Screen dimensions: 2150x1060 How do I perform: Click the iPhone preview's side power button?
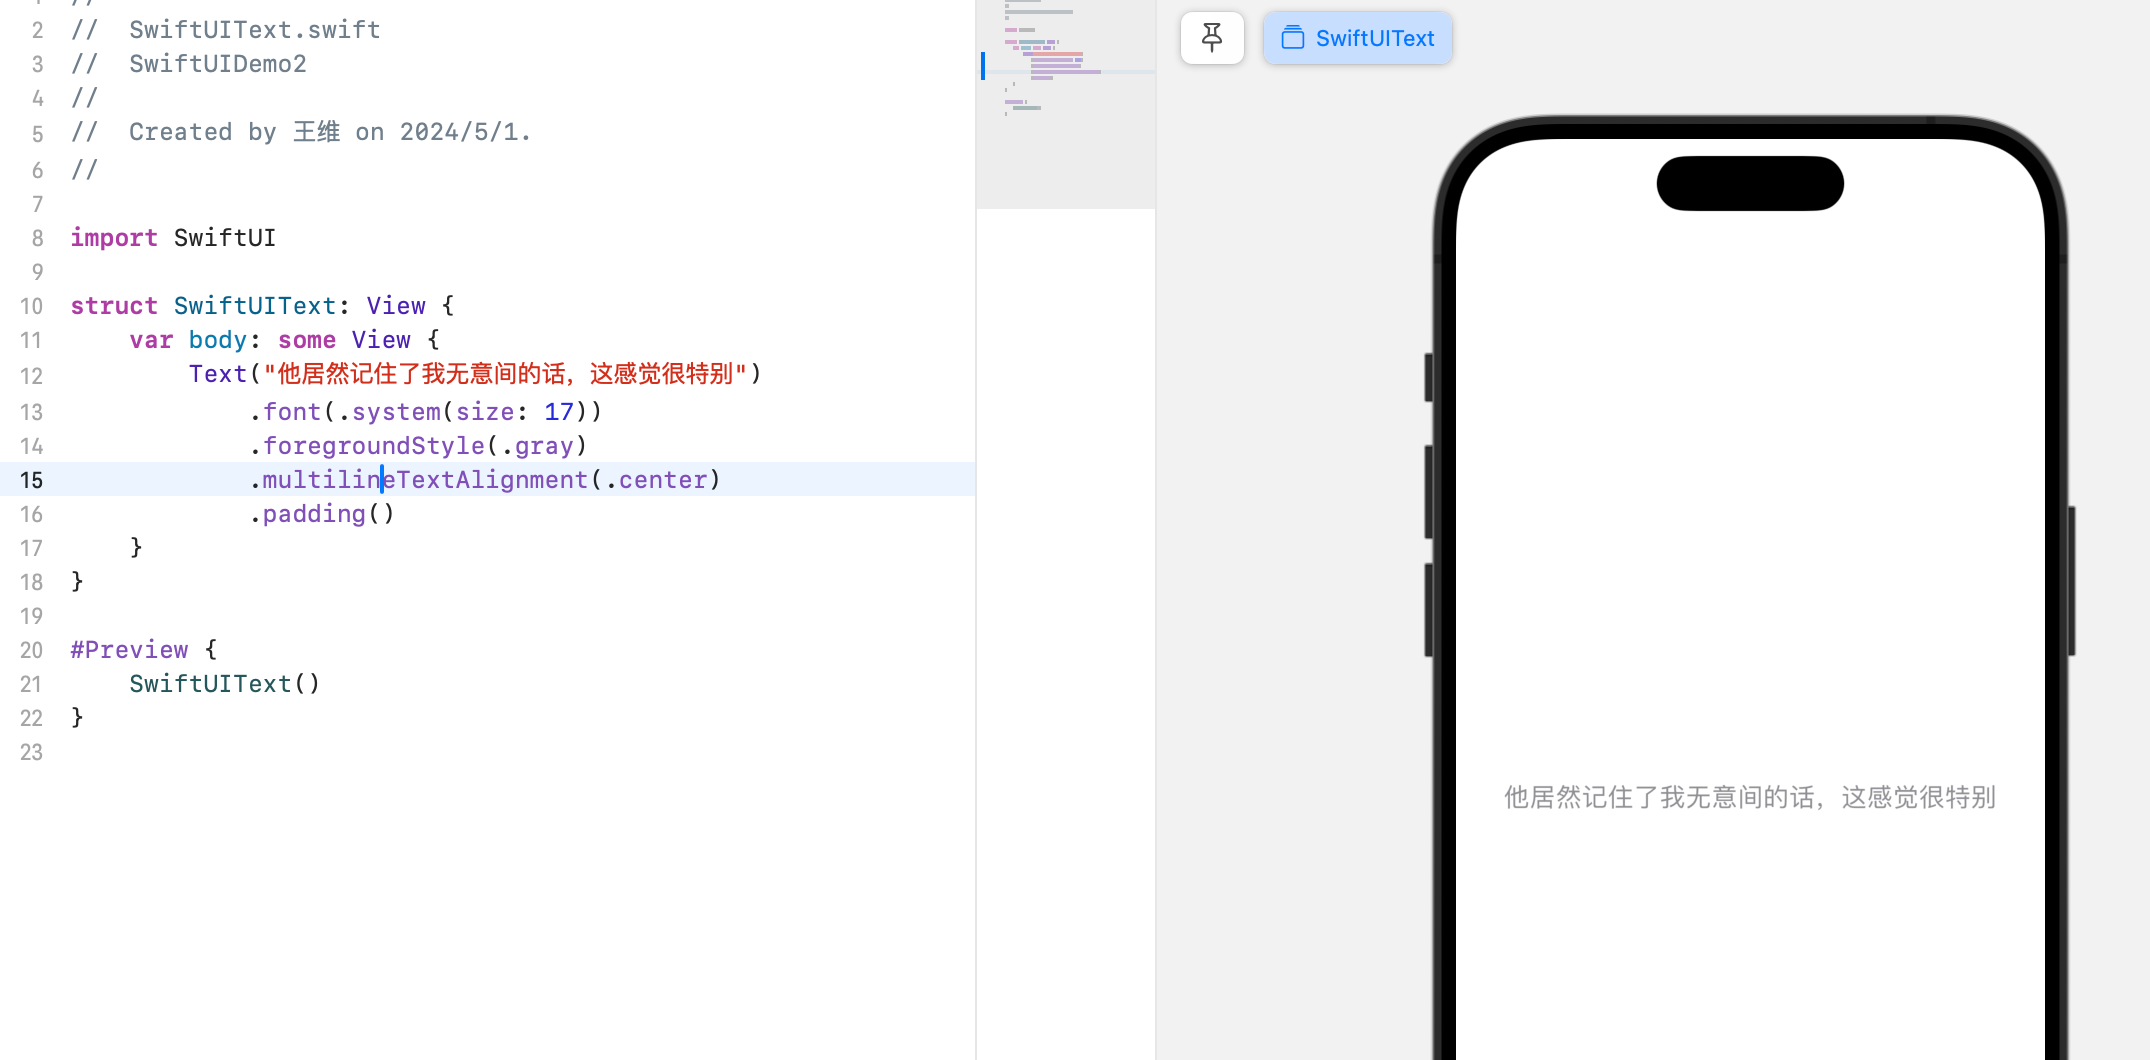(x=2071, y=581)
